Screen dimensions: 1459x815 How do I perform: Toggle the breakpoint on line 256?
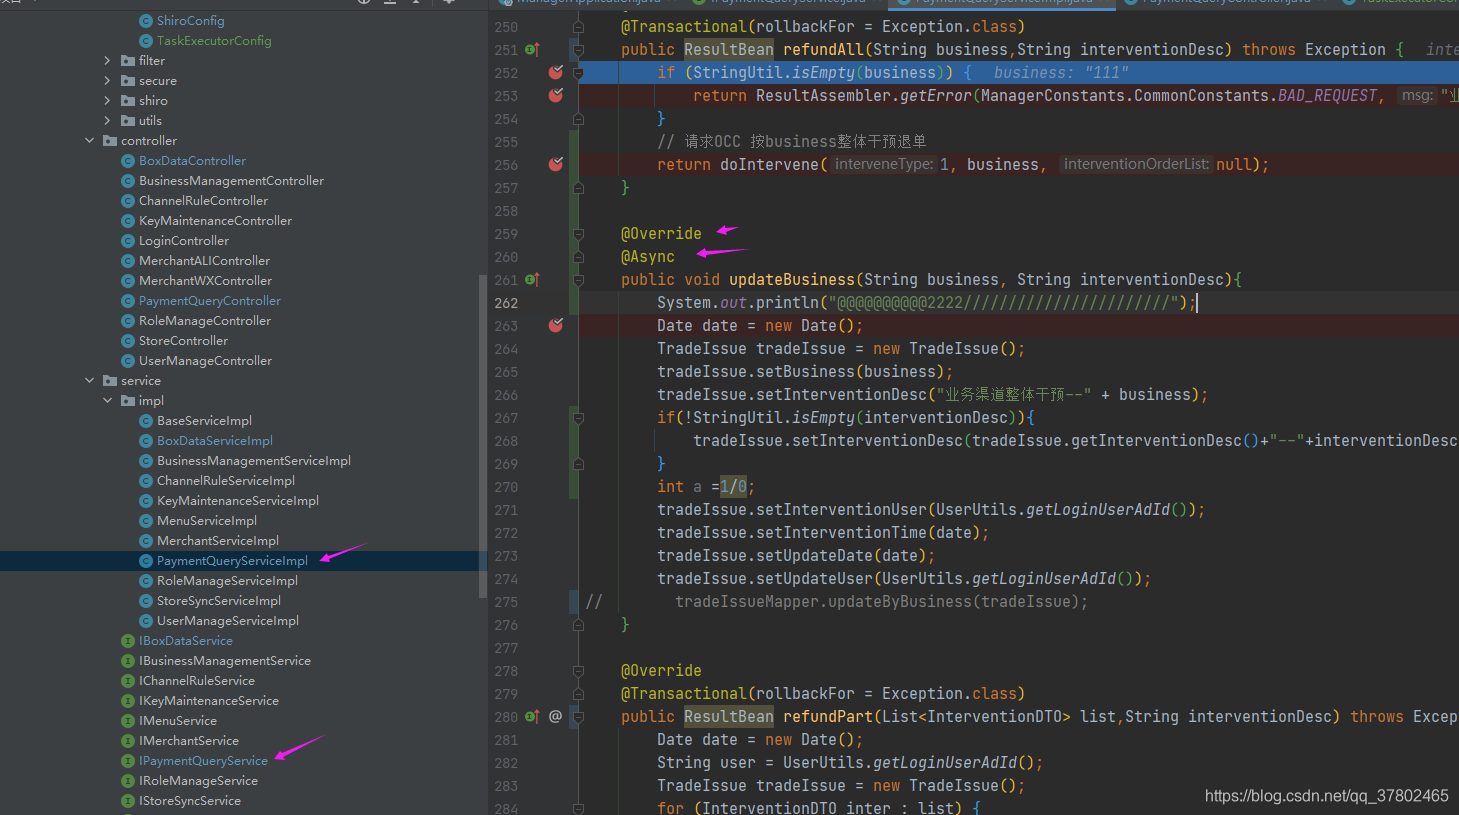pos(556,163)
